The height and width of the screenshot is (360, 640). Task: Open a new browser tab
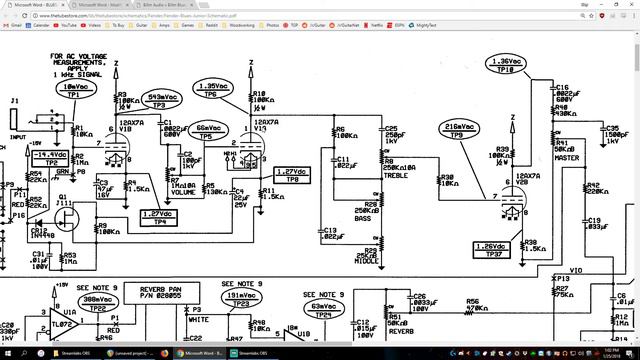pos(204,5)
